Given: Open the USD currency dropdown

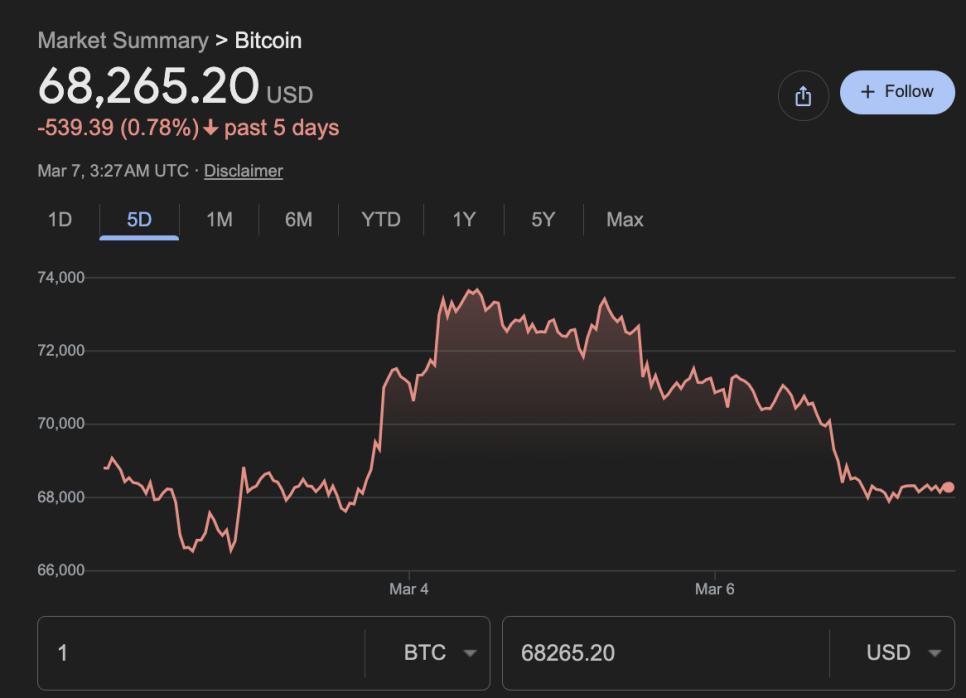Looking at the screenshot, I should [904, 653].
